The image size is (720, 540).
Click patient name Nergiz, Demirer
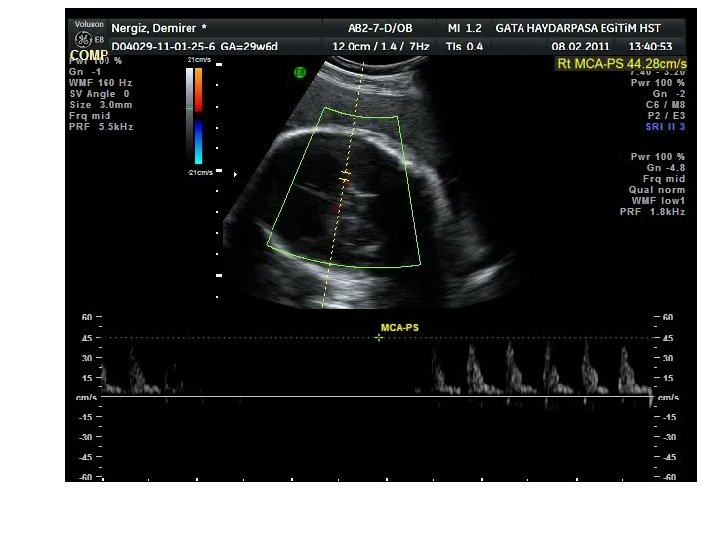point(154,28)
